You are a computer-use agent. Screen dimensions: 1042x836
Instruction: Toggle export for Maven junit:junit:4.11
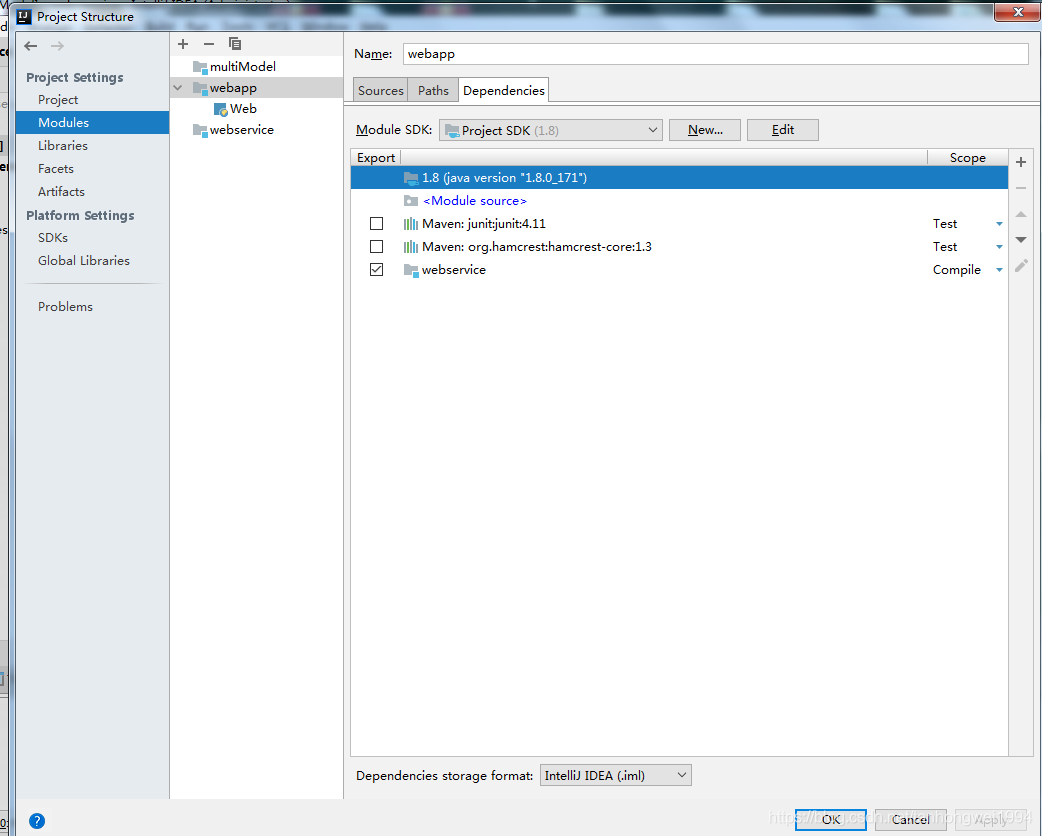[x=377, y=224]
